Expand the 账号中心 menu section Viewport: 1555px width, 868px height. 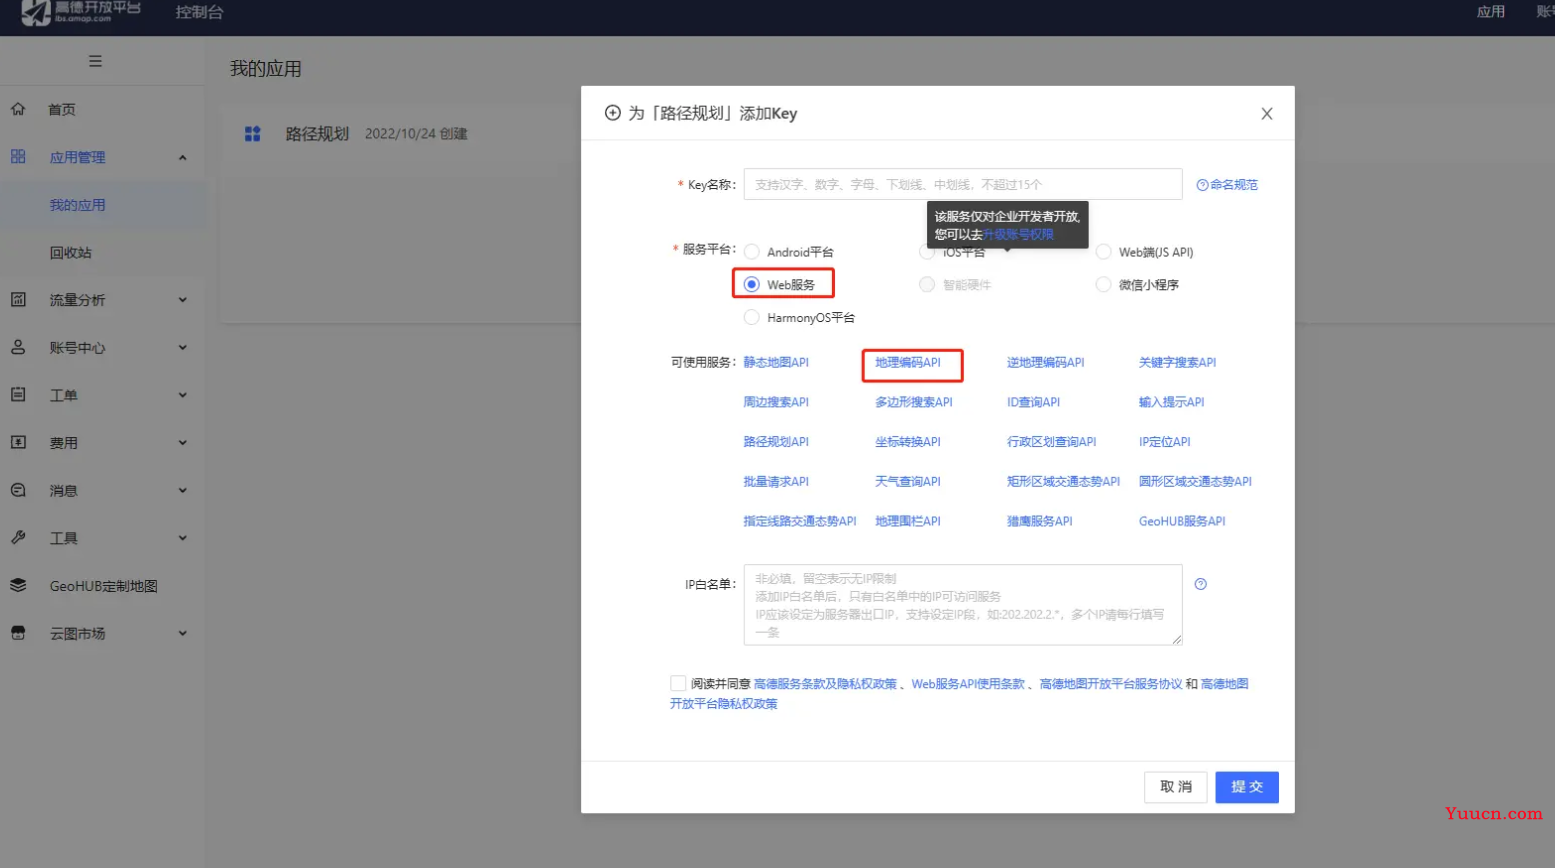[183, 347]
